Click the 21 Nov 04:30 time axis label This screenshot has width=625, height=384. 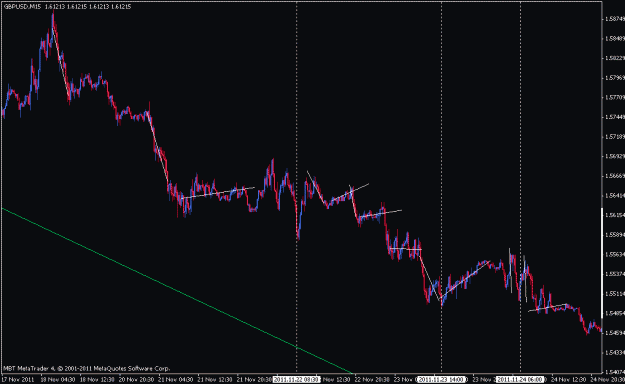click(x=176, y=379)
